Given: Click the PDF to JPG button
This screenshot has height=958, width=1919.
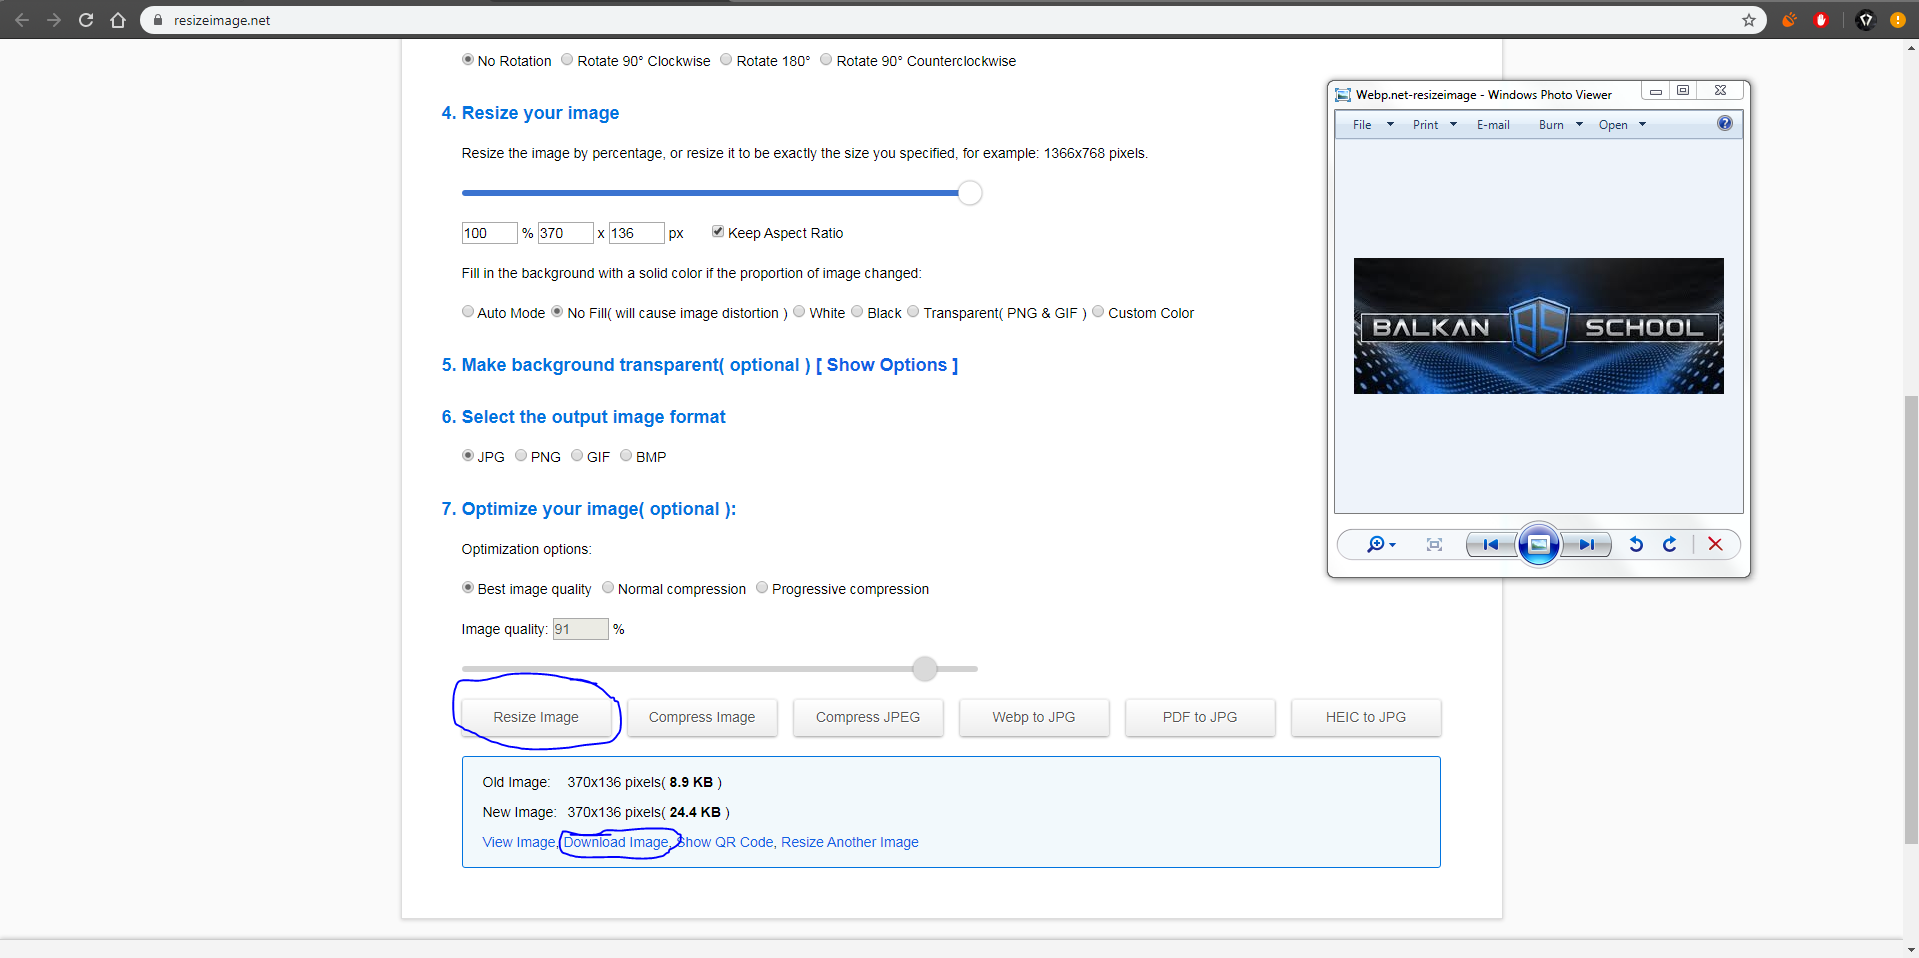Looking at the screenshot, I should (1200, 717).
